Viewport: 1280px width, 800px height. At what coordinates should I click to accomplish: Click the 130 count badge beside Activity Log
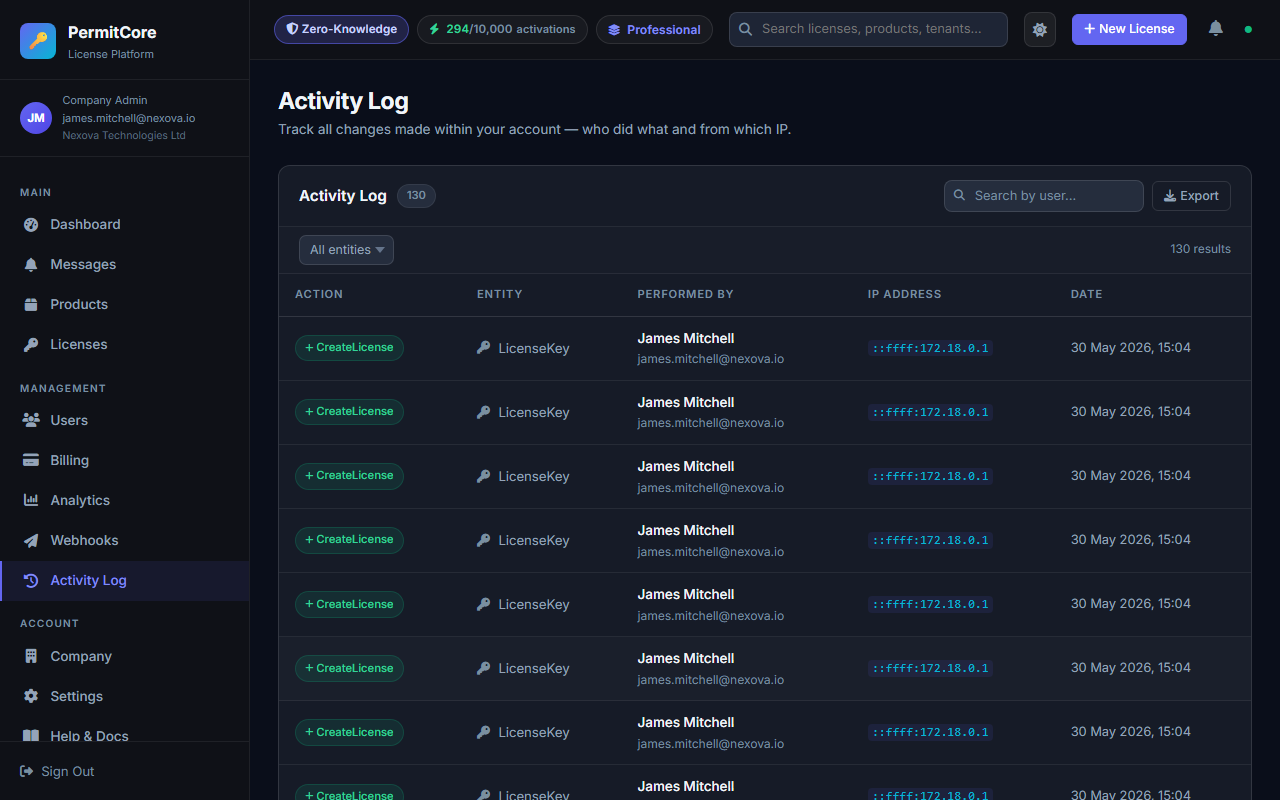pos(416,195)
